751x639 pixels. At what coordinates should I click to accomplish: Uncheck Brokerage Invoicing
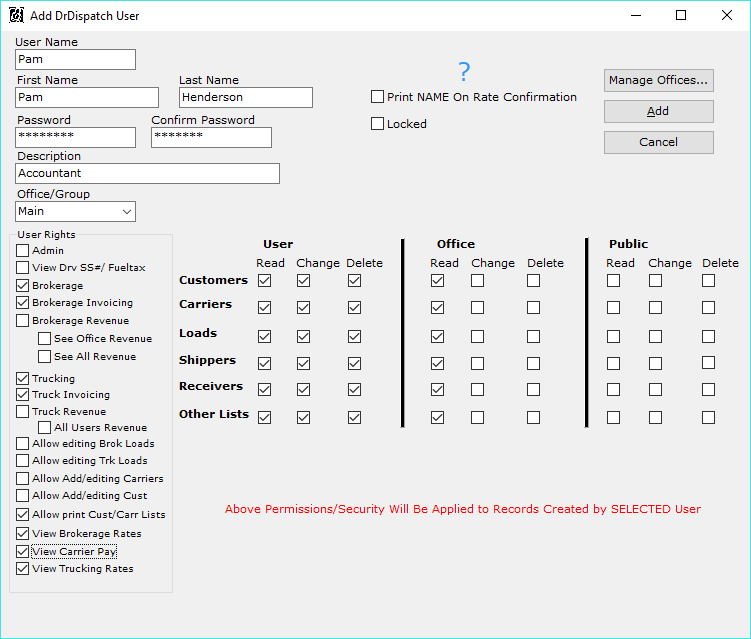(23, 303)
